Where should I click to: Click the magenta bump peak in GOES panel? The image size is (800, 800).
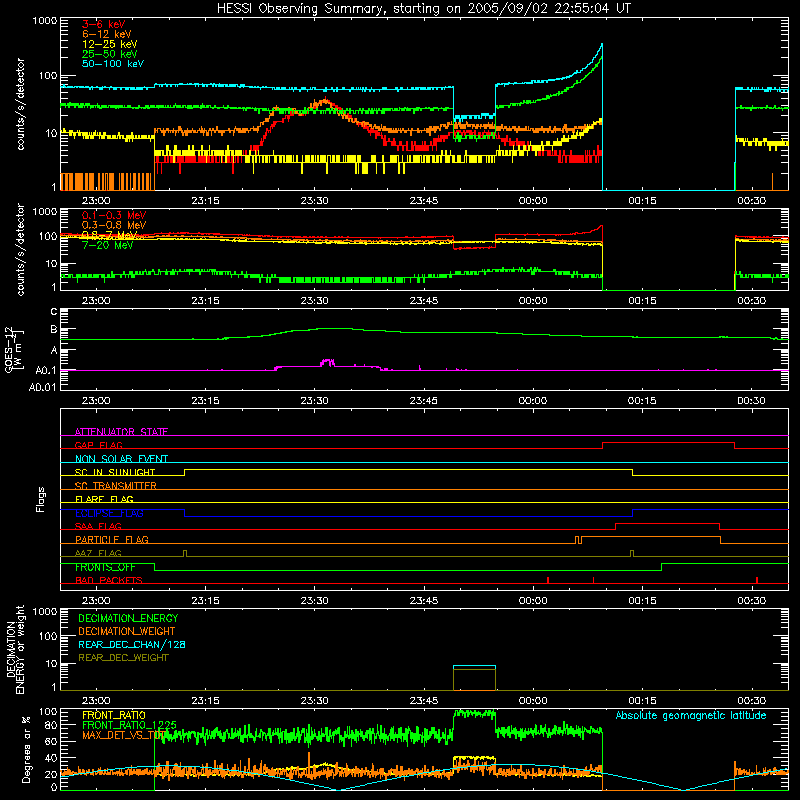coord(328,361)
